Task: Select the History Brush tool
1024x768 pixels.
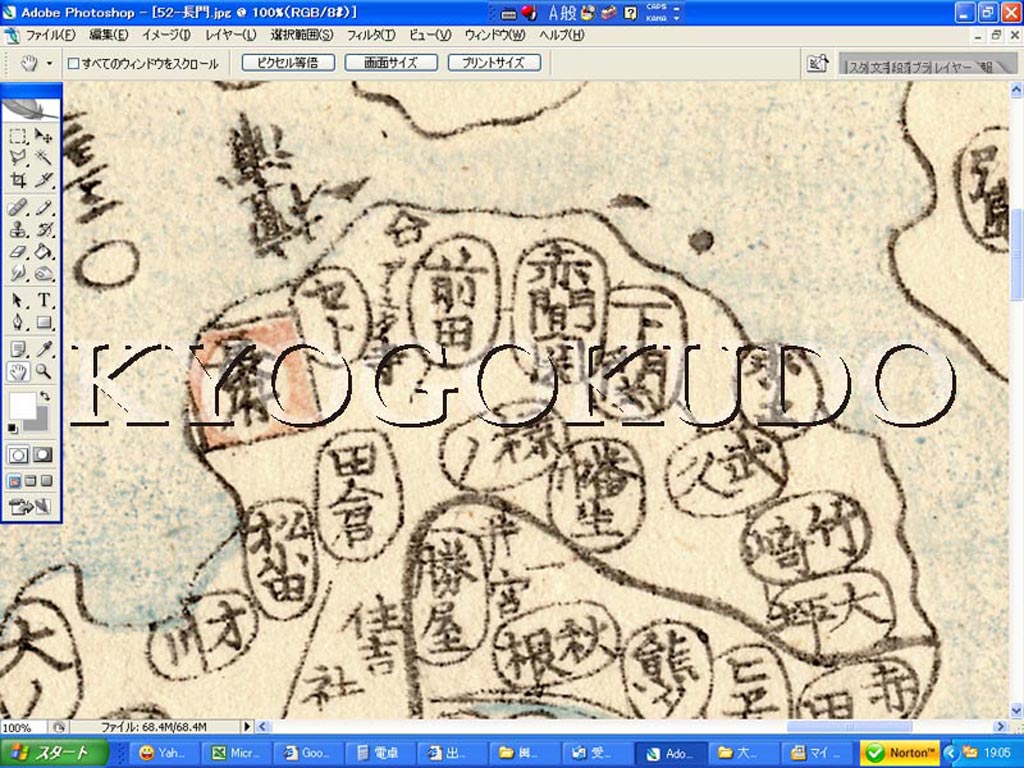Action: tap(43, 230)
